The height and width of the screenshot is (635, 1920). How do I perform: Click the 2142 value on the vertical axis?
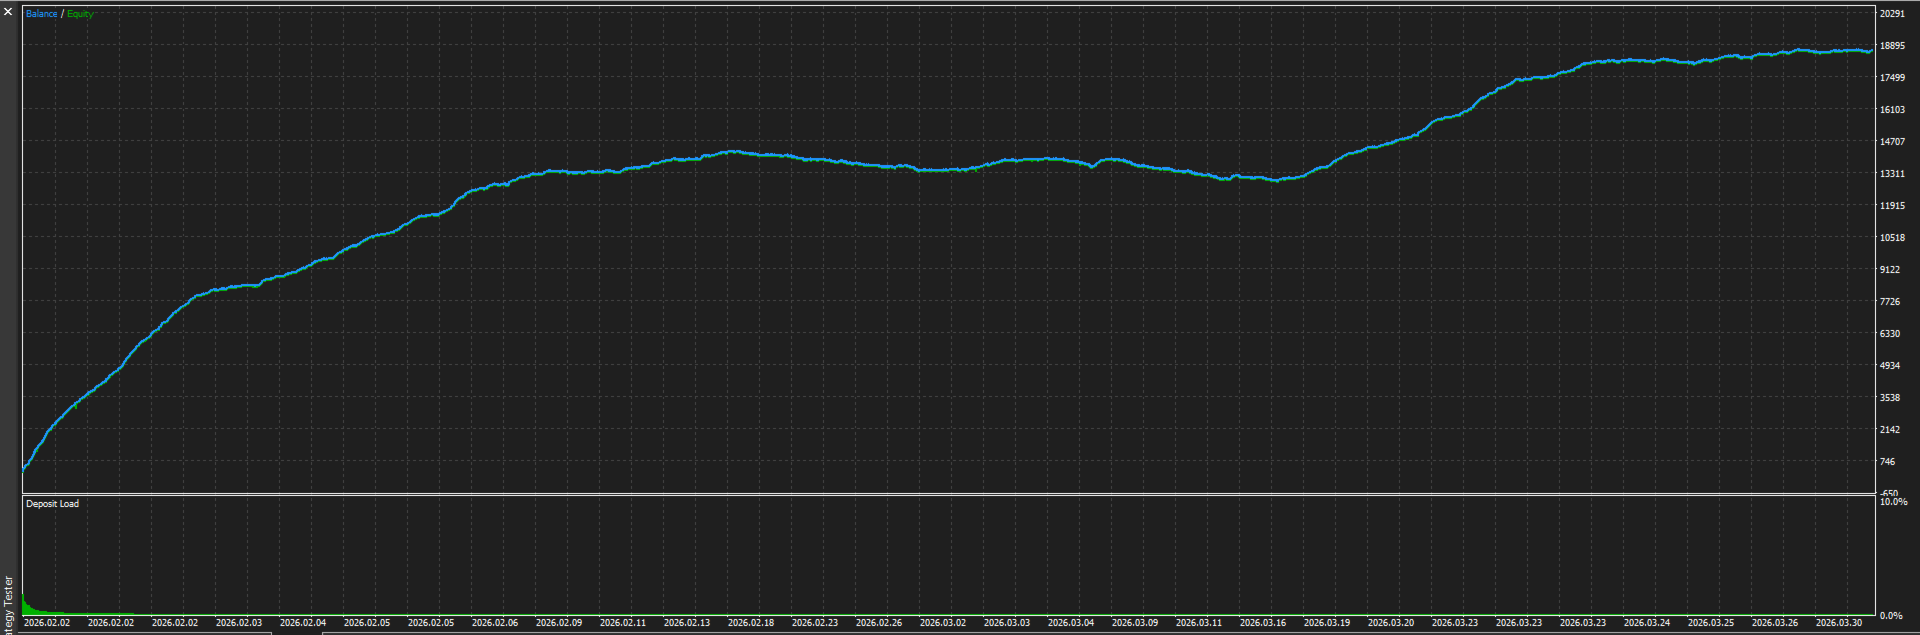[1890, 430]
